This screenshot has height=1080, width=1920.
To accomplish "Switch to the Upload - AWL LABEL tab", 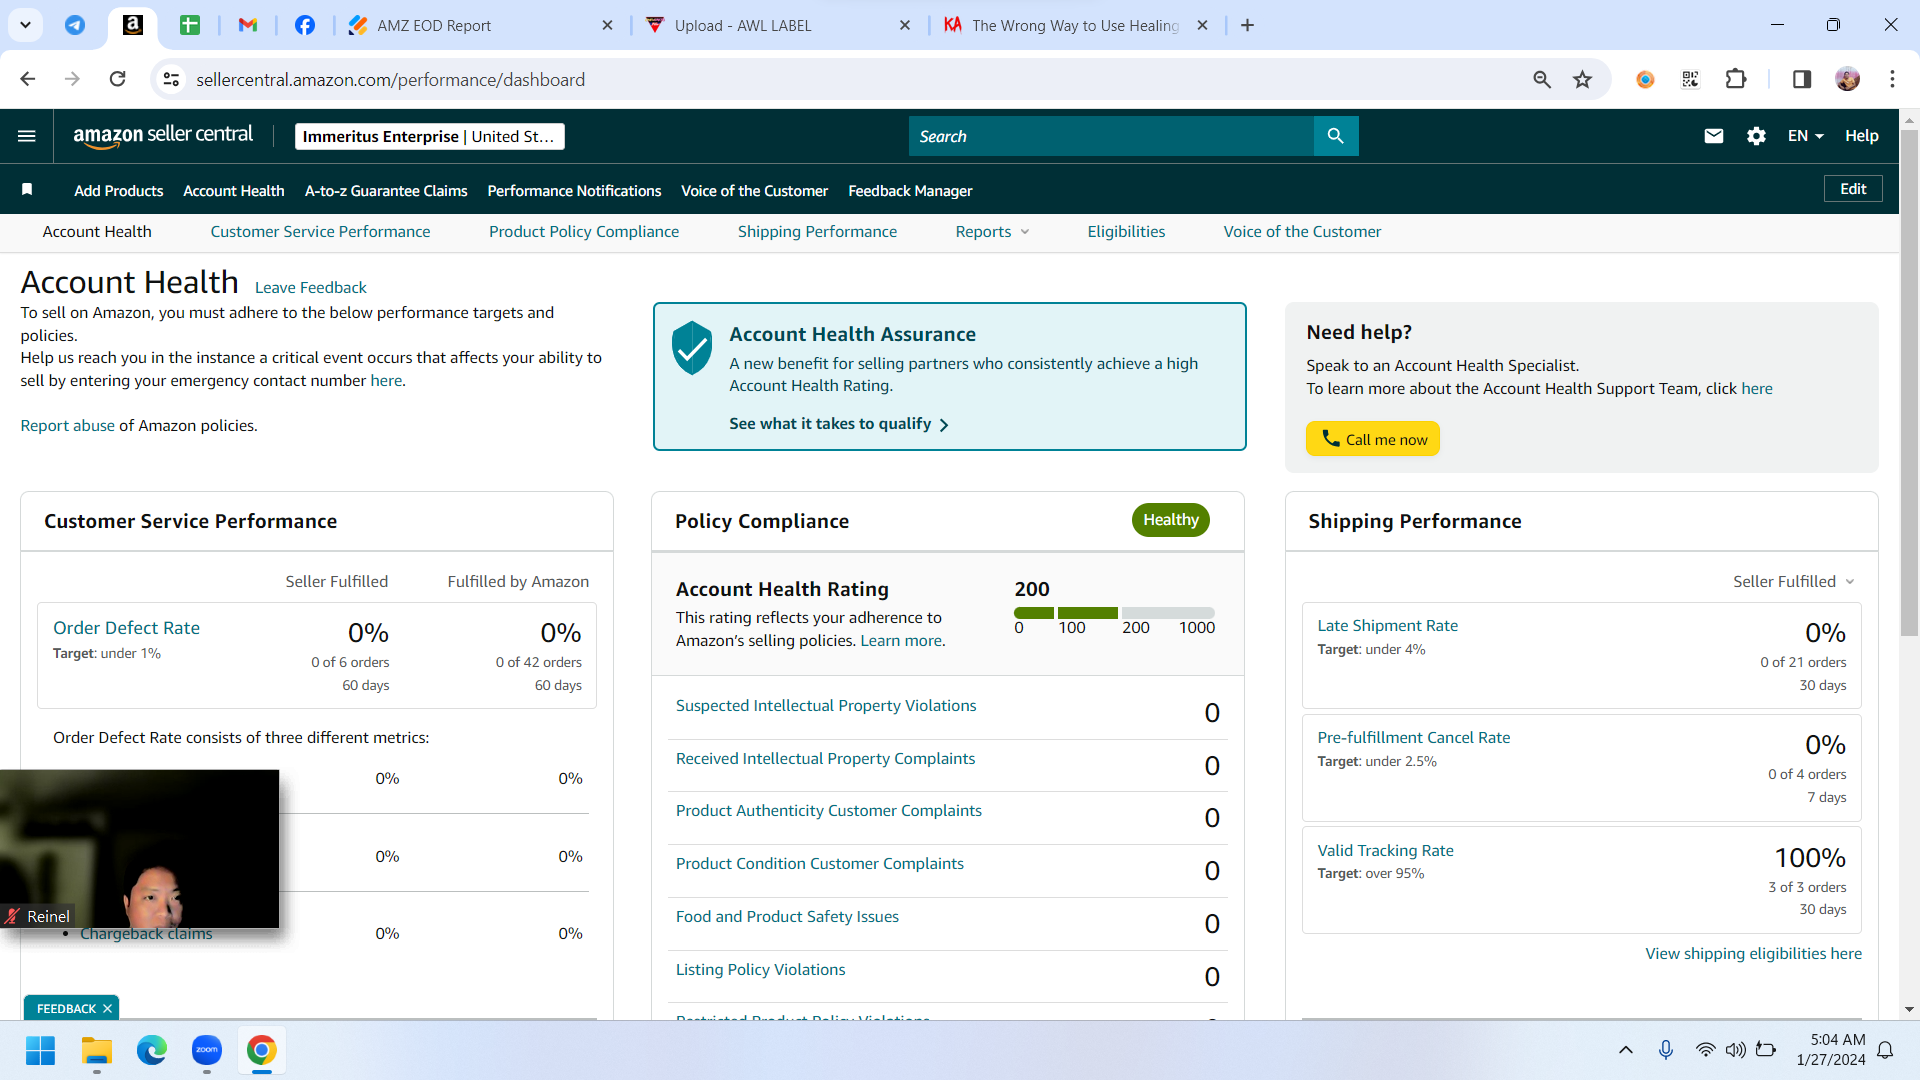I will click(778, 25).
